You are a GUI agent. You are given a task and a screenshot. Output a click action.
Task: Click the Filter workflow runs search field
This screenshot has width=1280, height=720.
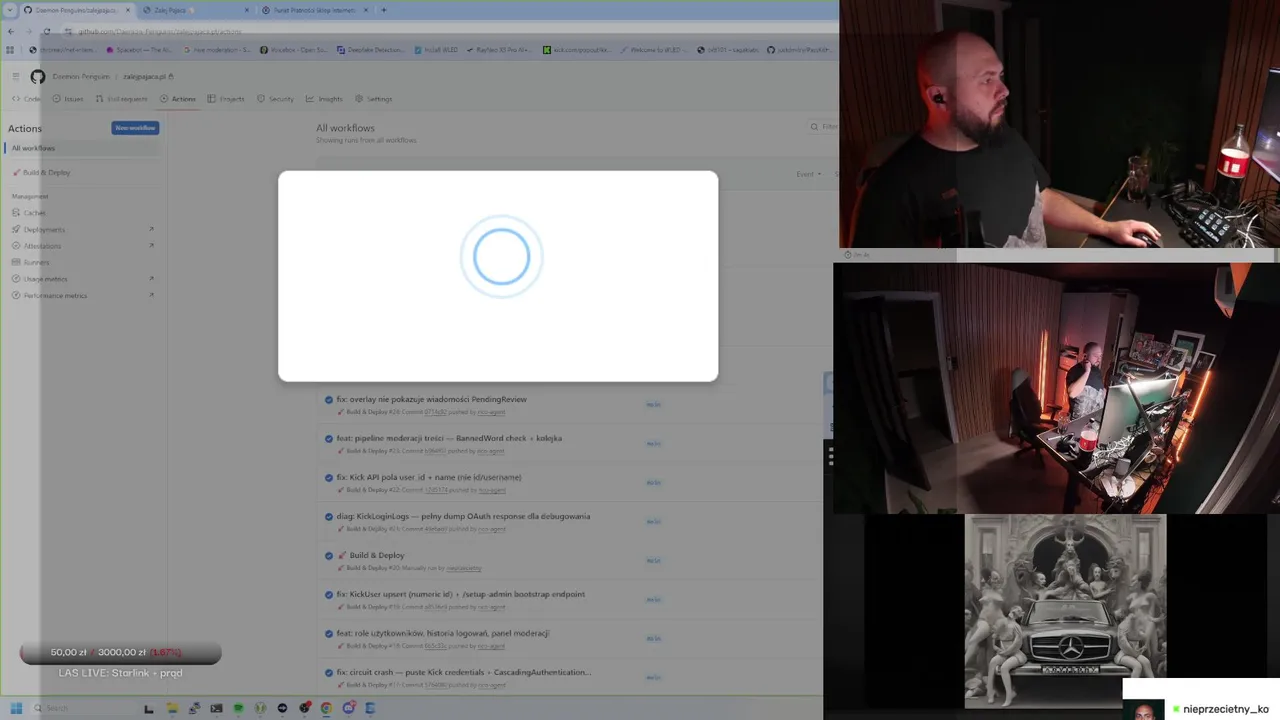coord(824,127)
